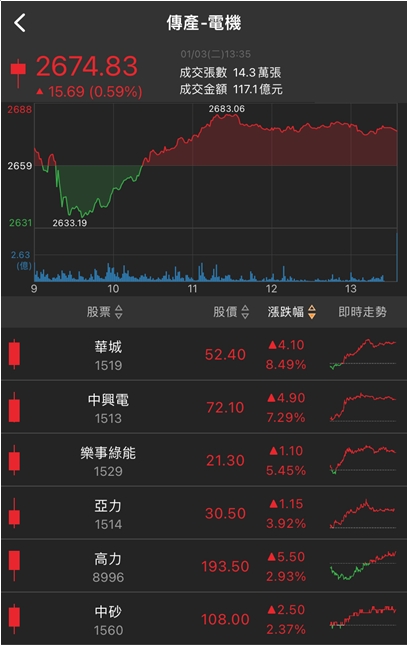
Task: Click the timestamp 01/03(二)13:35
Action: 216,54
